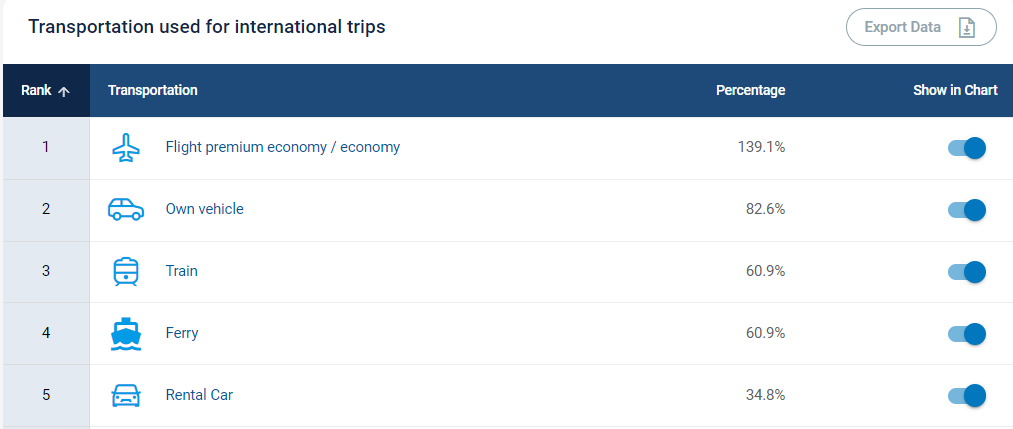
Task: Sort by the Percentage column header
Action: click(750, 90)
